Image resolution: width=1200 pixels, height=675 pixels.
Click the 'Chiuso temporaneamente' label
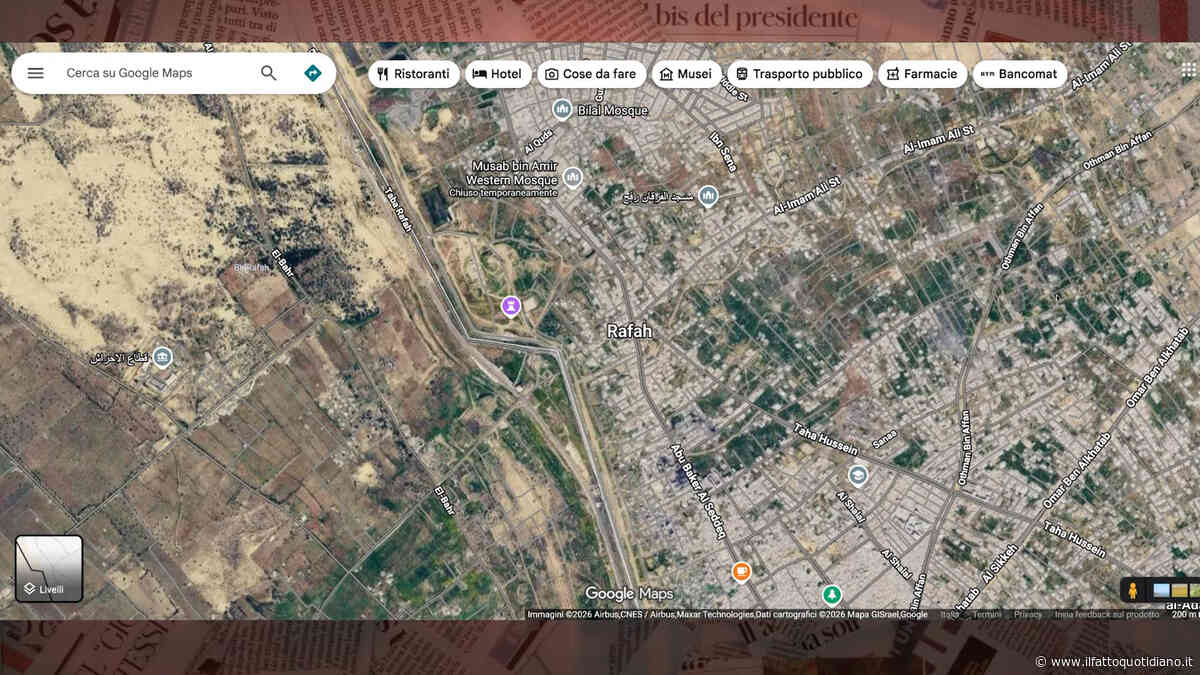[x=503, y=192]
